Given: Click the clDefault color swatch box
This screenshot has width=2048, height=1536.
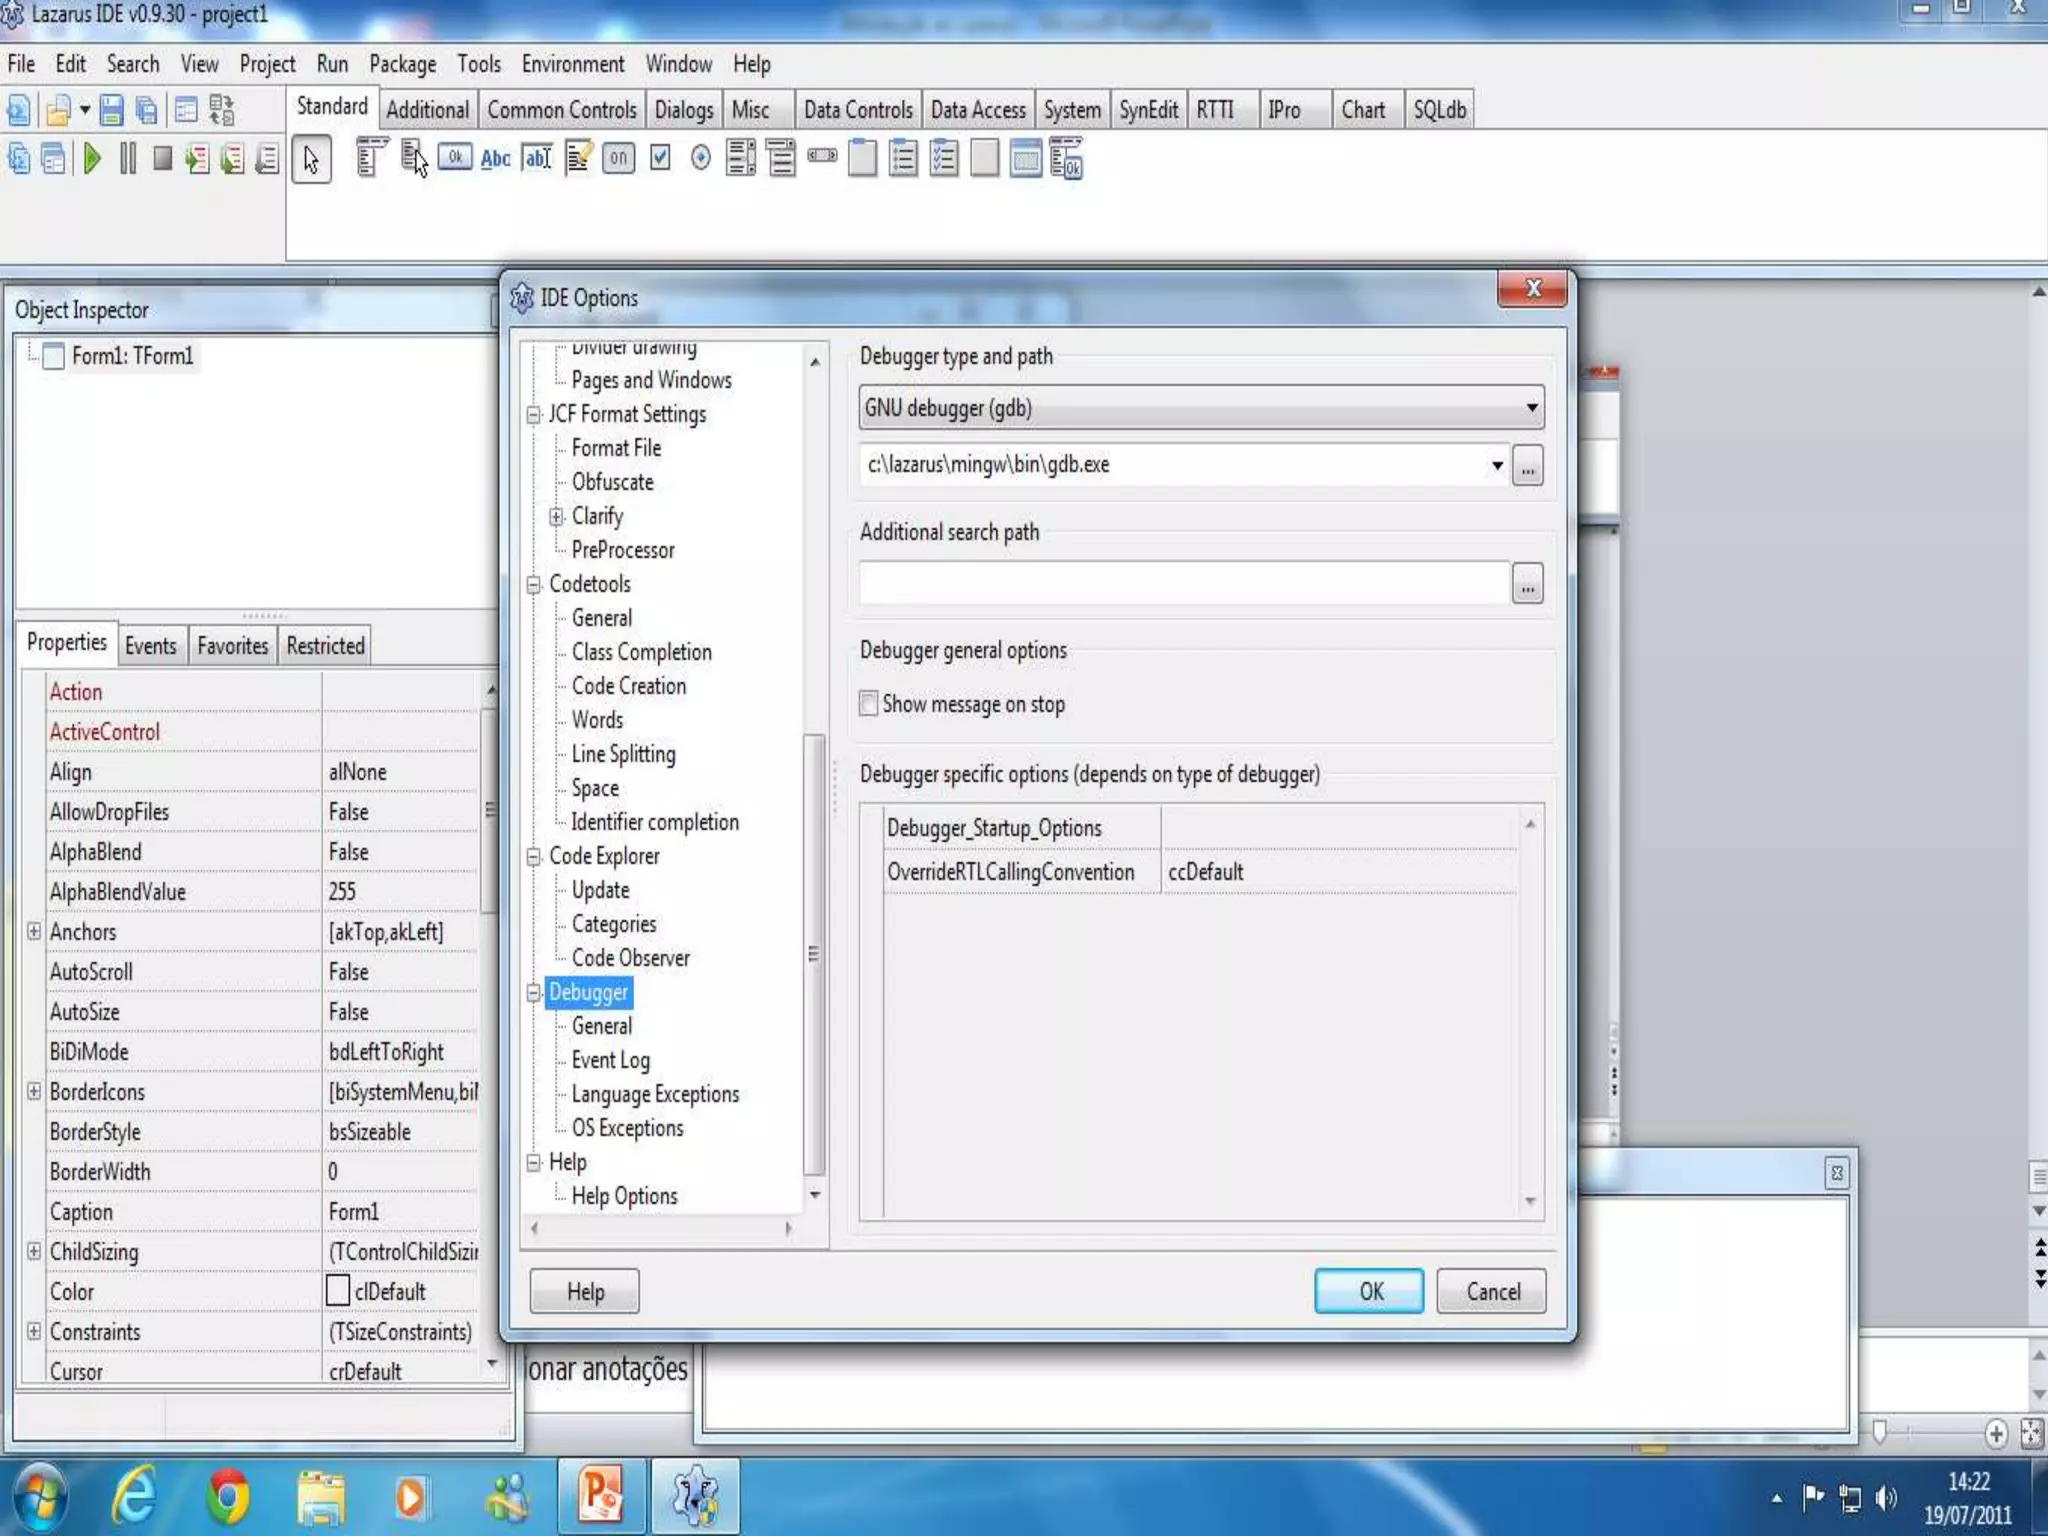Looking at the screenshot, I should pos(338,1291).
